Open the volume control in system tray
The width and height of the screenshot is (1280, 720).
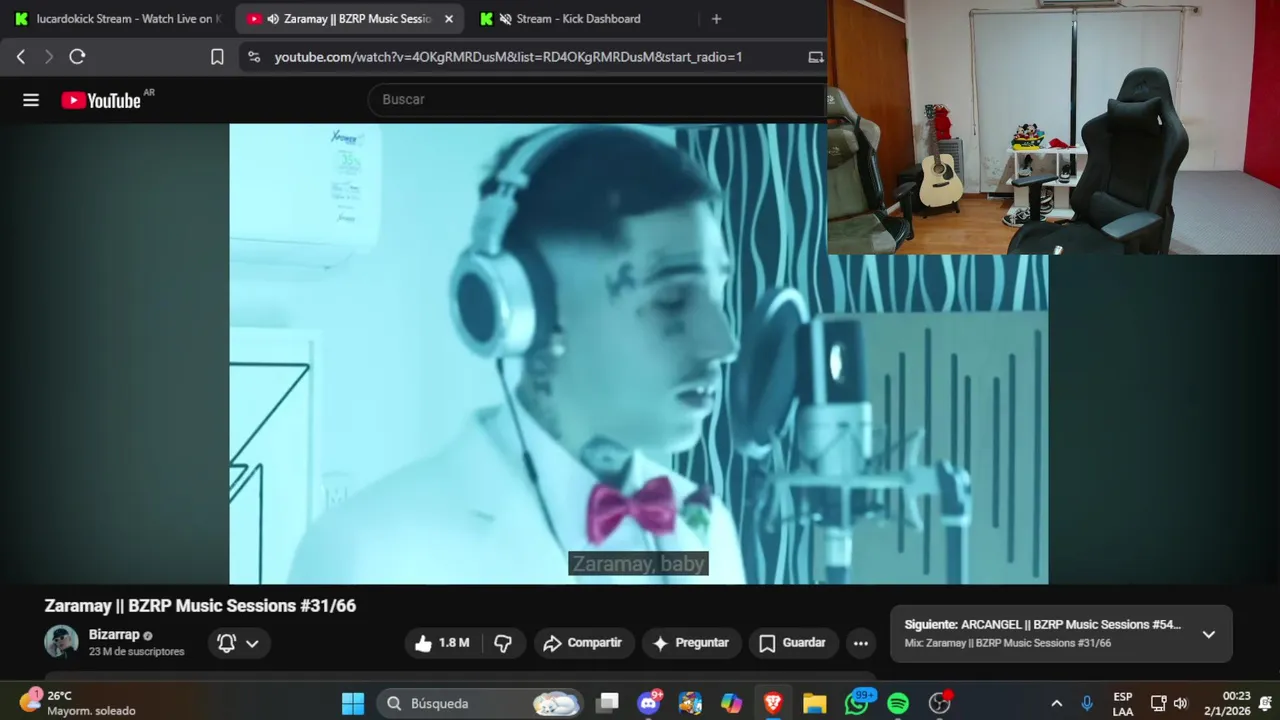tap(1180, 704)
